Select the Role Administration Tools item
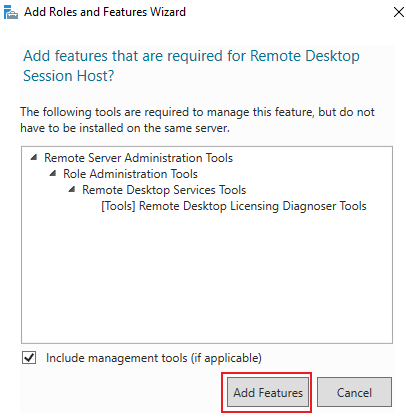Viewport: 406px width, 417px height. [130, 174]
